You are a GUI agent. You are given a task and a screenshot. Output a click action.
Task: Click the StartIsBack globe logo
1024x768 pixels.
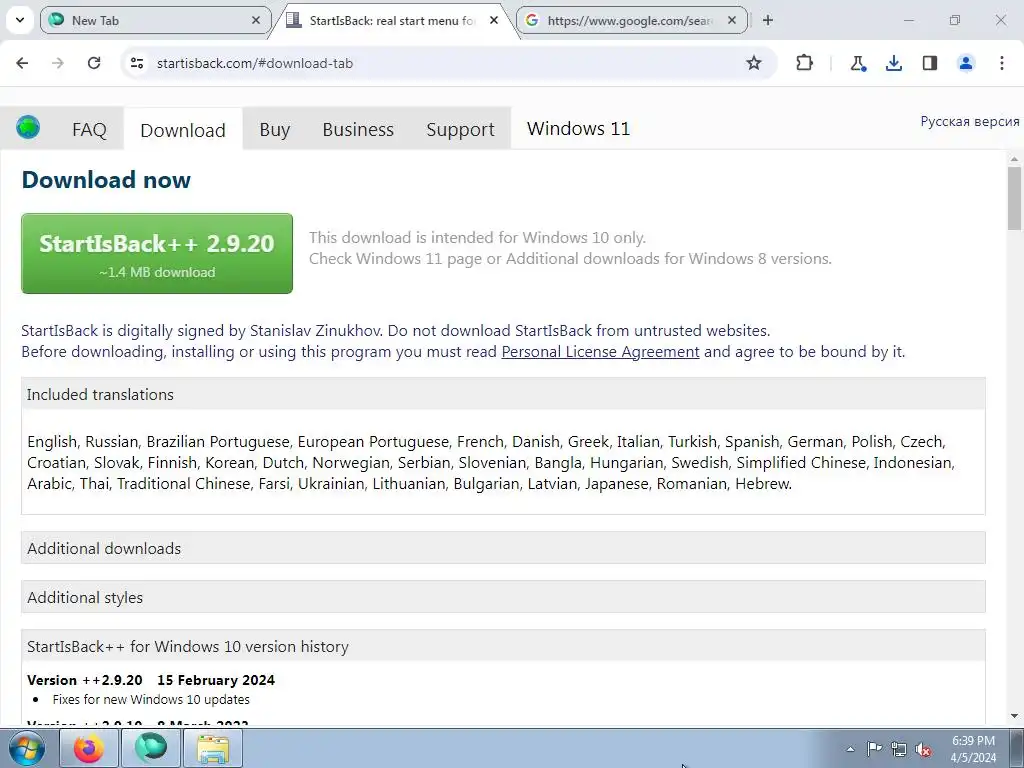click(x=28, y=127)
